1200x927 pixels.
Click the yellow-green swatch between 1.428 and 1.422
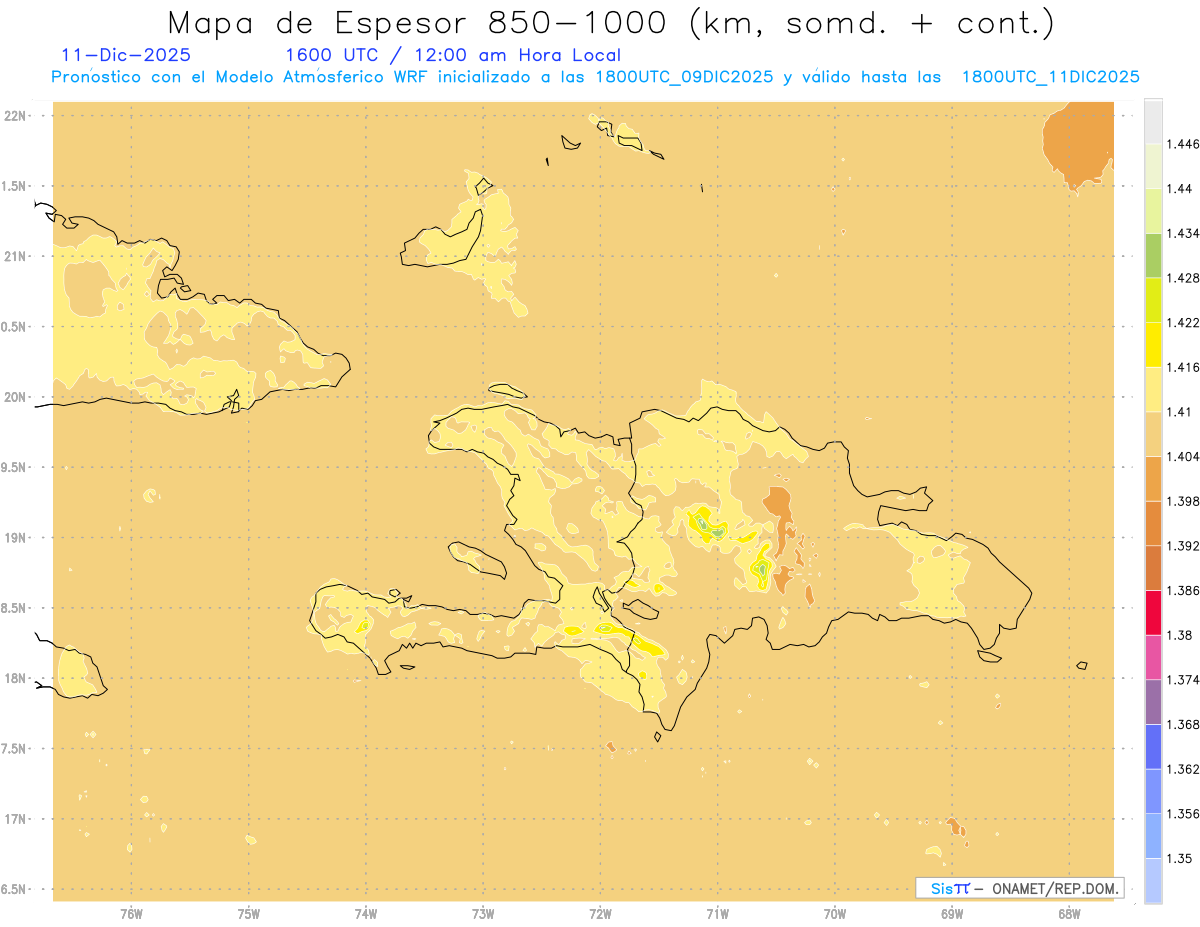1153,300
